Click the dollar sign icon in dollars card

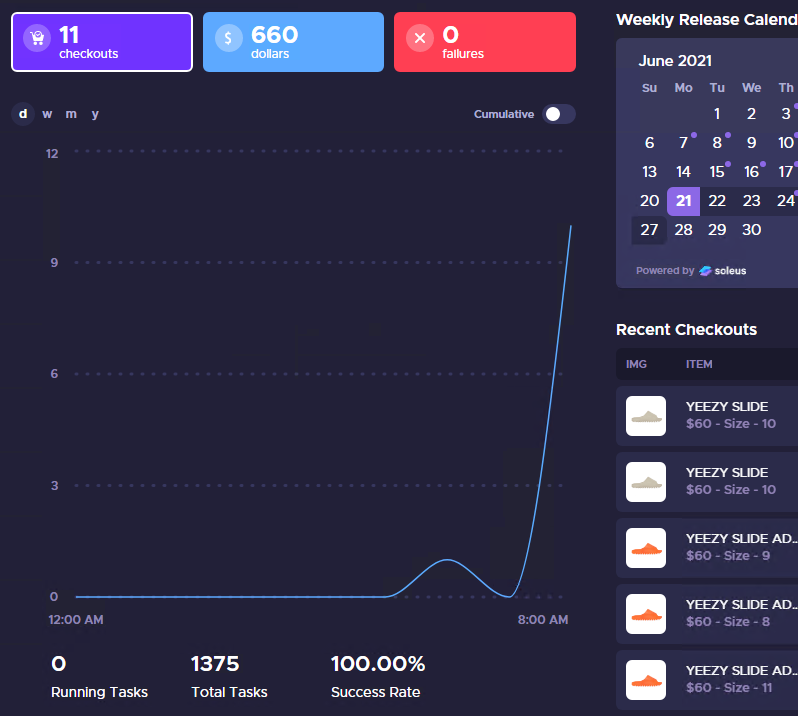[x=229, y=38]
